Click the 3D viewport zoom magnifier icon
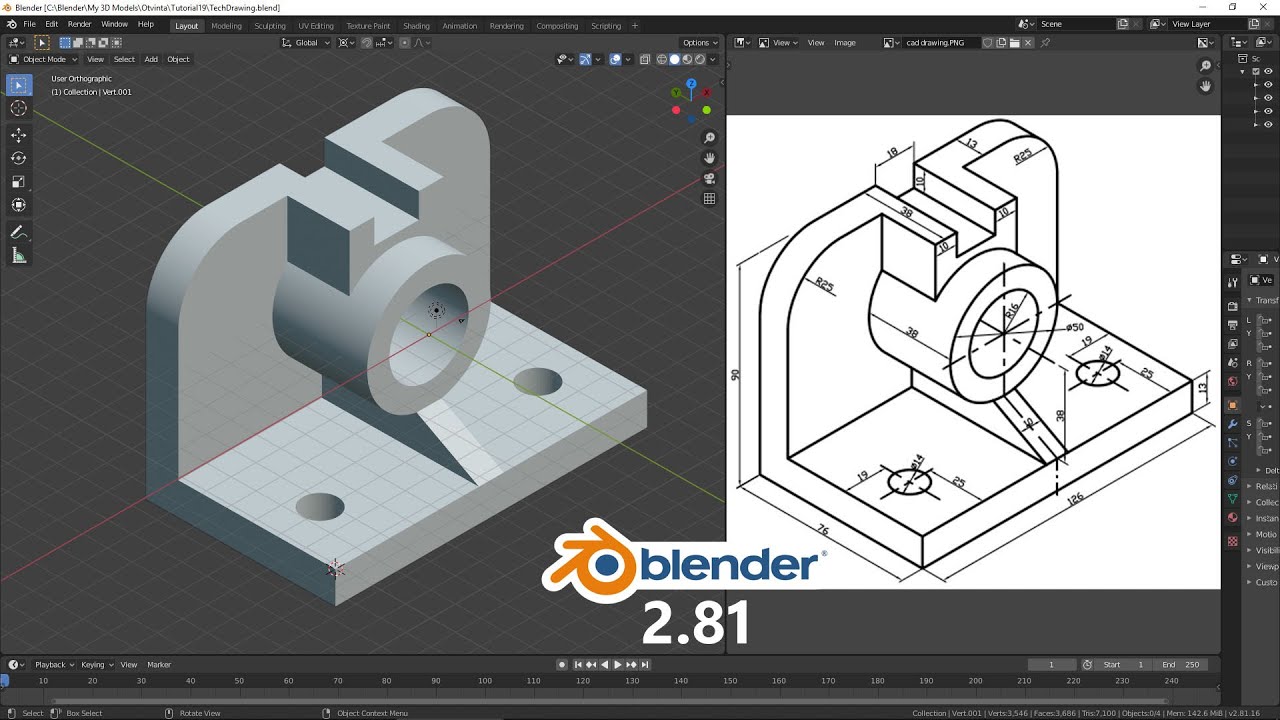Image resolution: width=1280 pixels, height=720 pixels. pyautogui.click(x=709, y=138)
